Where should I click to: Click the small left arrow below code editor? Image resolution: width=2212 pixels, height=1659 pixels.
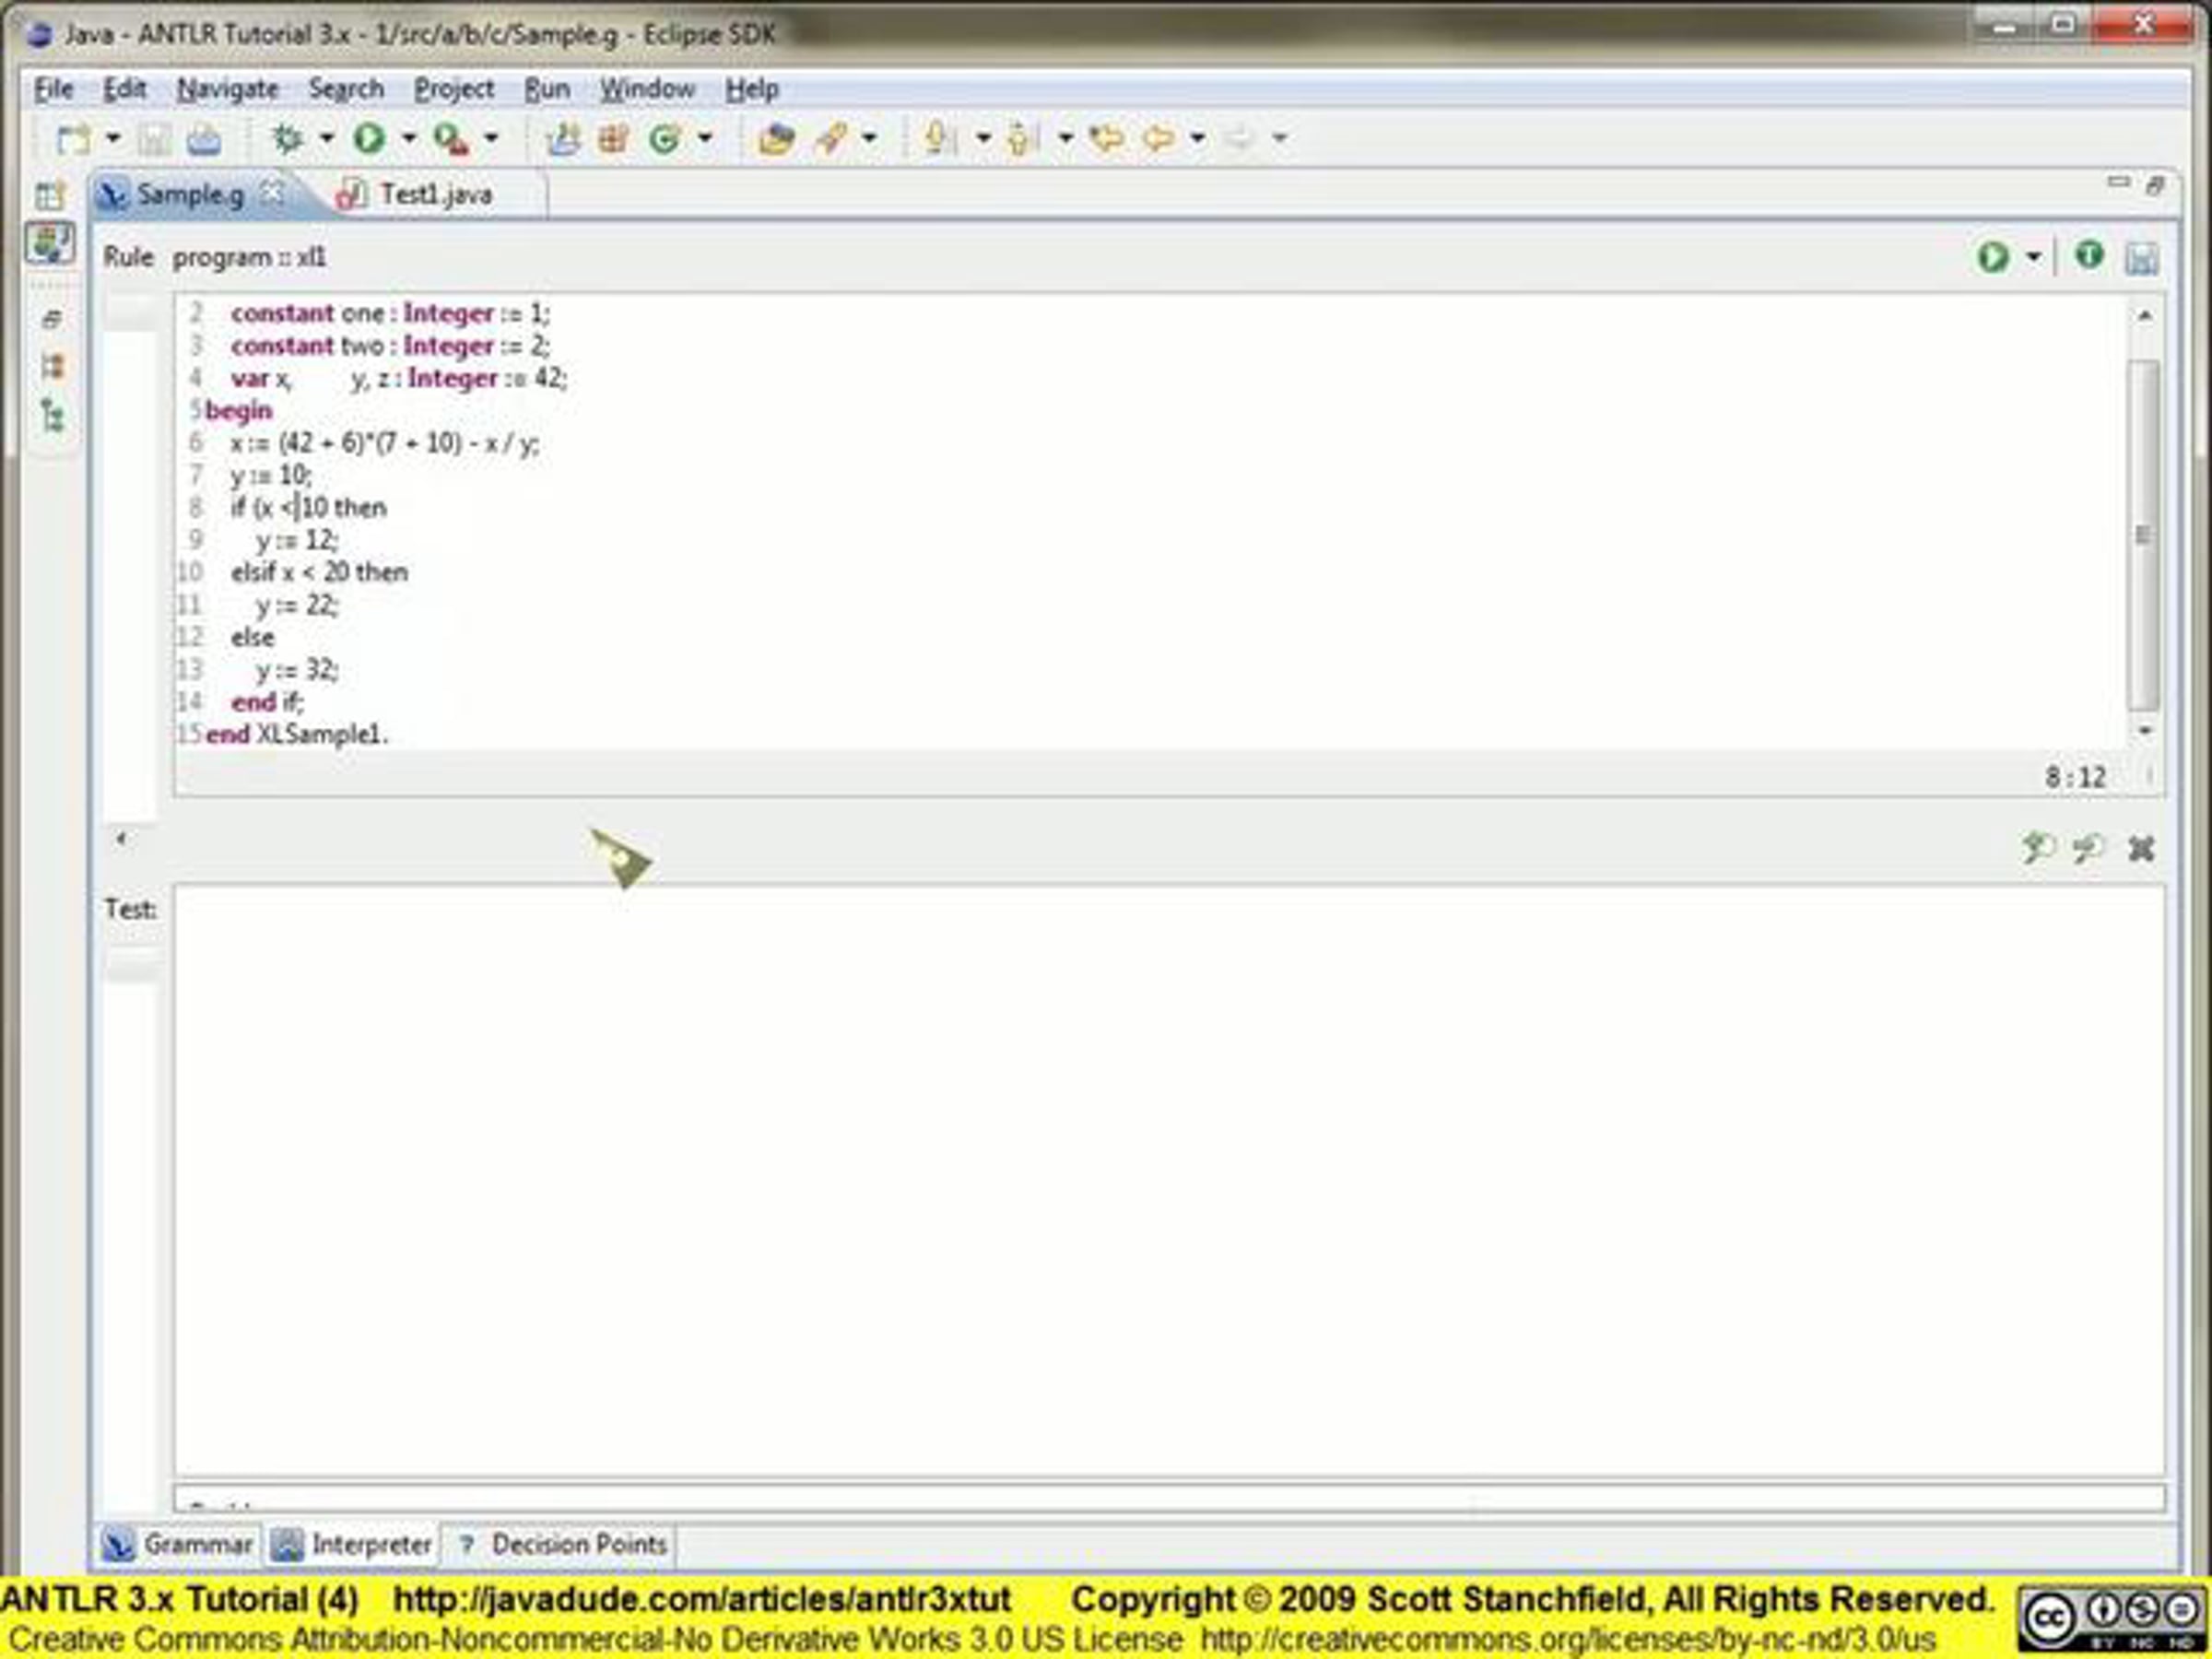[x=121, y=838]
